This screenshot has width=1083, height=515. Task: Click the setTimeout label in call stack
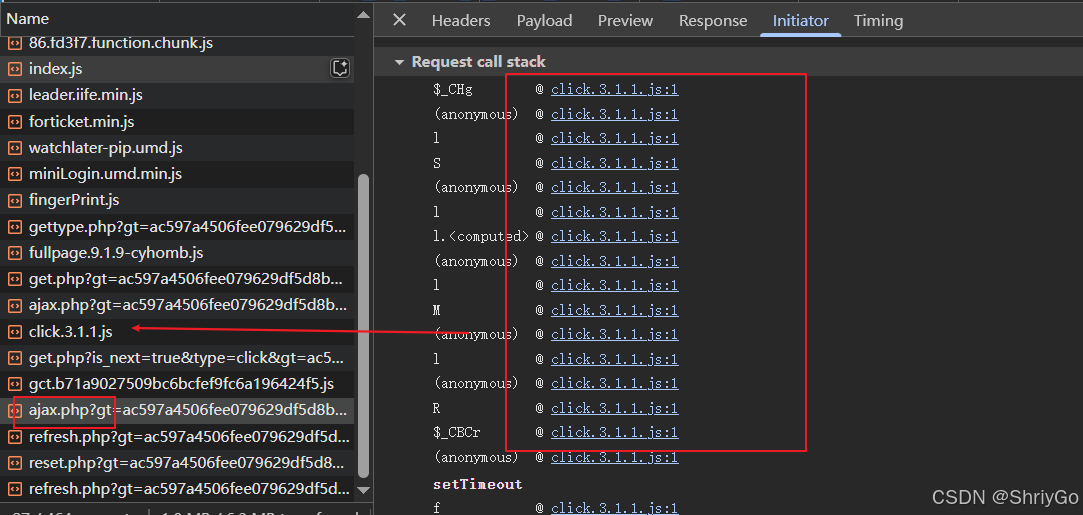click(x=477, y=484)
